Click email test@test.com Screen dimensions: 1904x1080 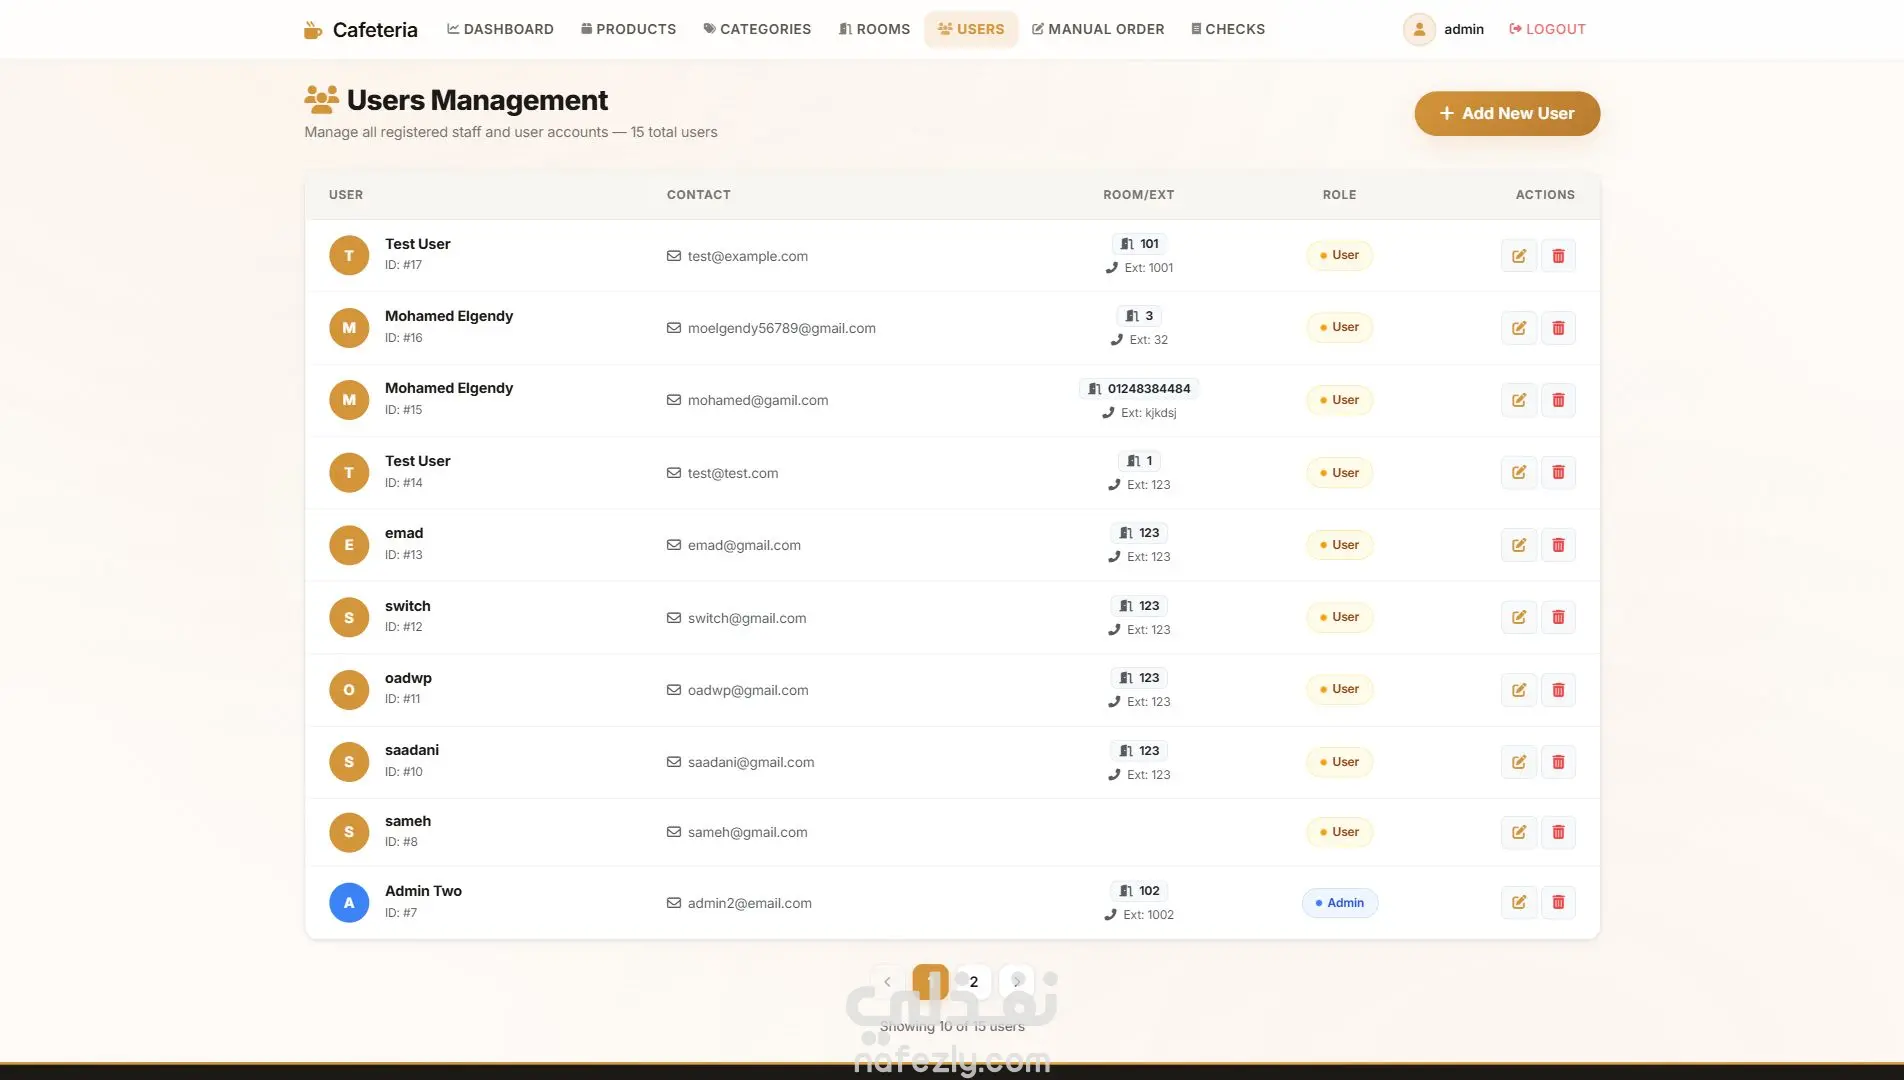732,473
